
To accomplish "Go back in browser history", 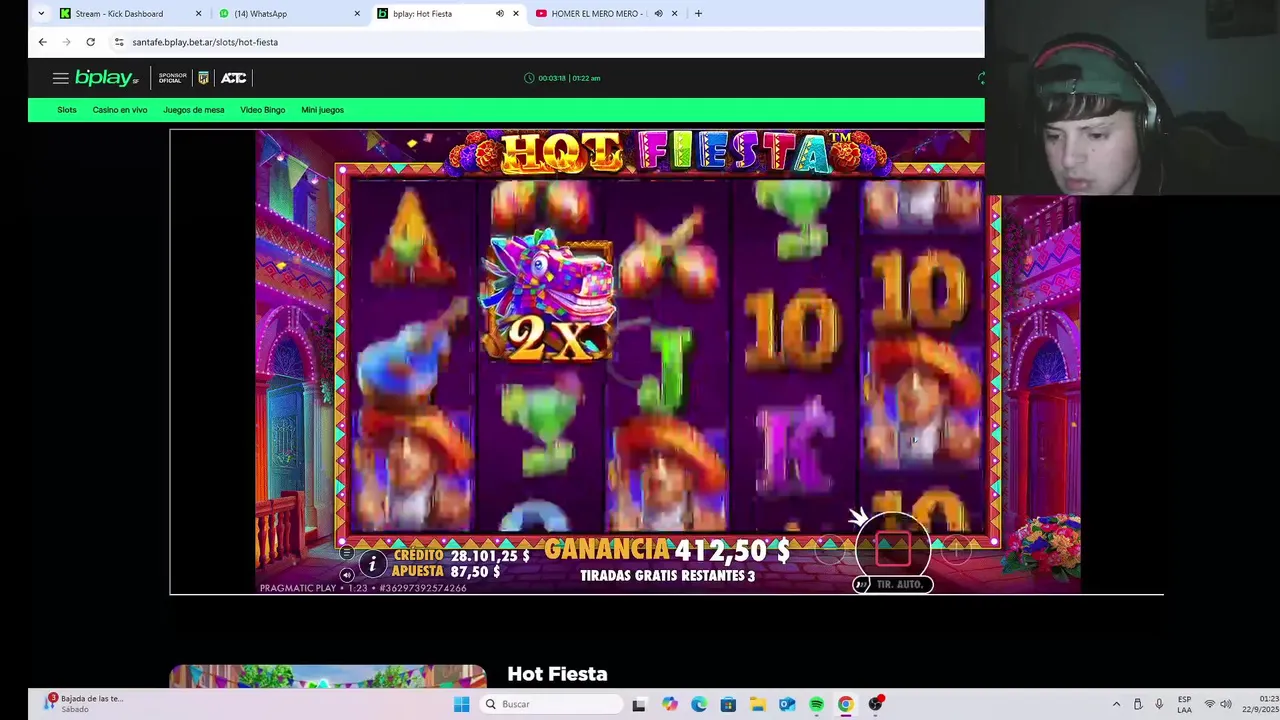I will (x=42, y=42).
